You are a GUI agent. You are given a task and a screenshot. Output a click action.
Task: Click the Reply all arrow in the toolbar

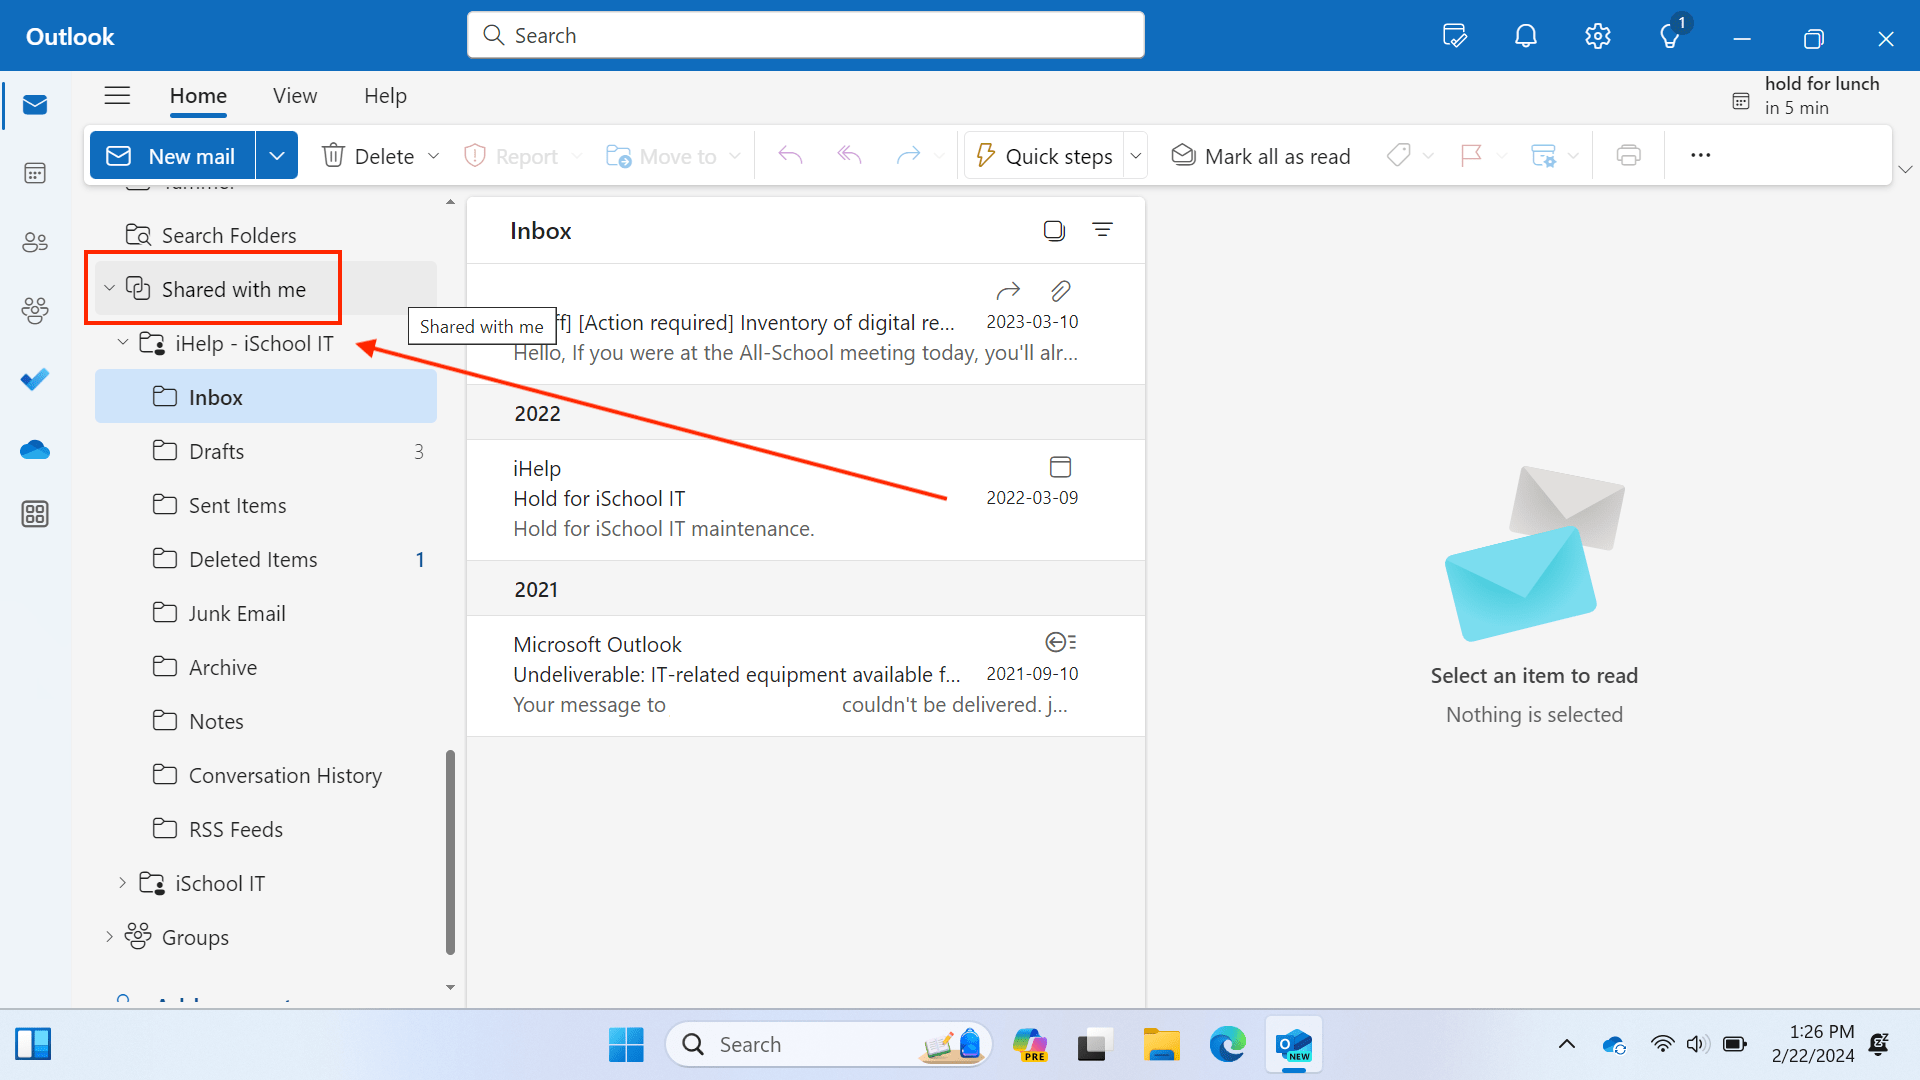[x=849, y=156]
